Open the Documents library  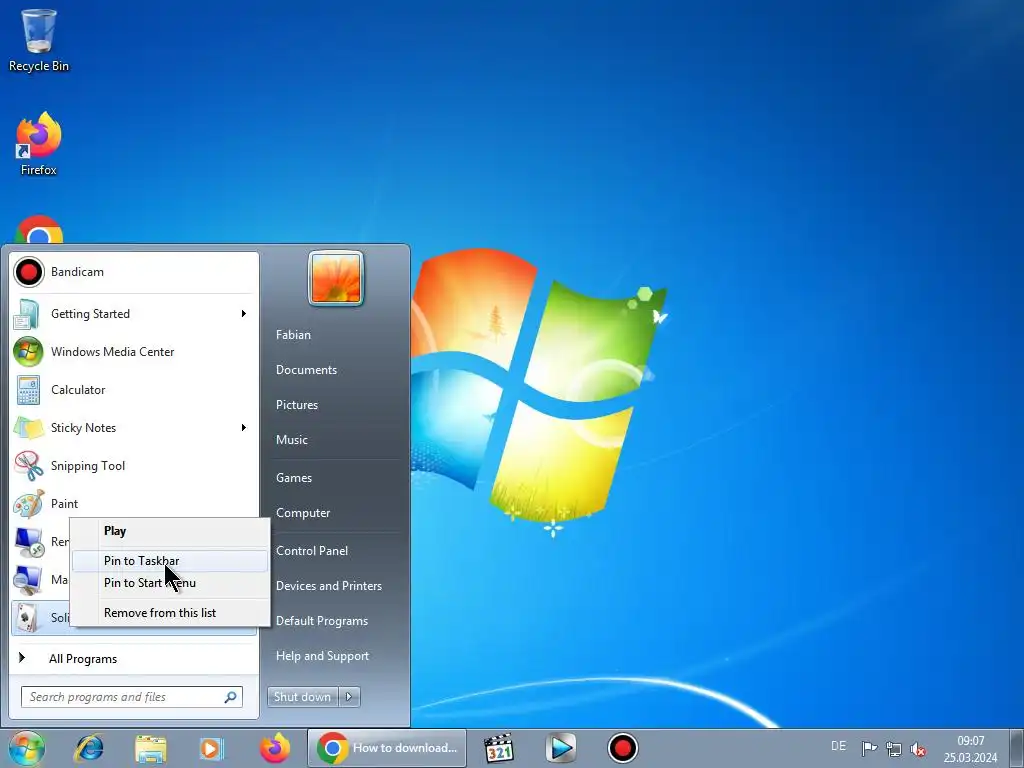click(306, 370)
